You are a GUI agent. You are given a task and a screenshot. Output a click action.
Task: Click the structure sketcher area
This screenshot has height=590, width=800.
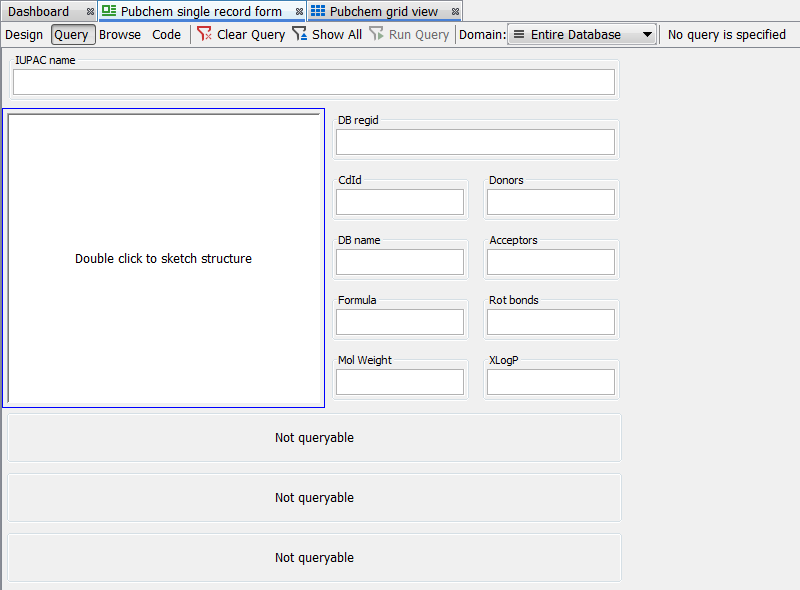164,258
